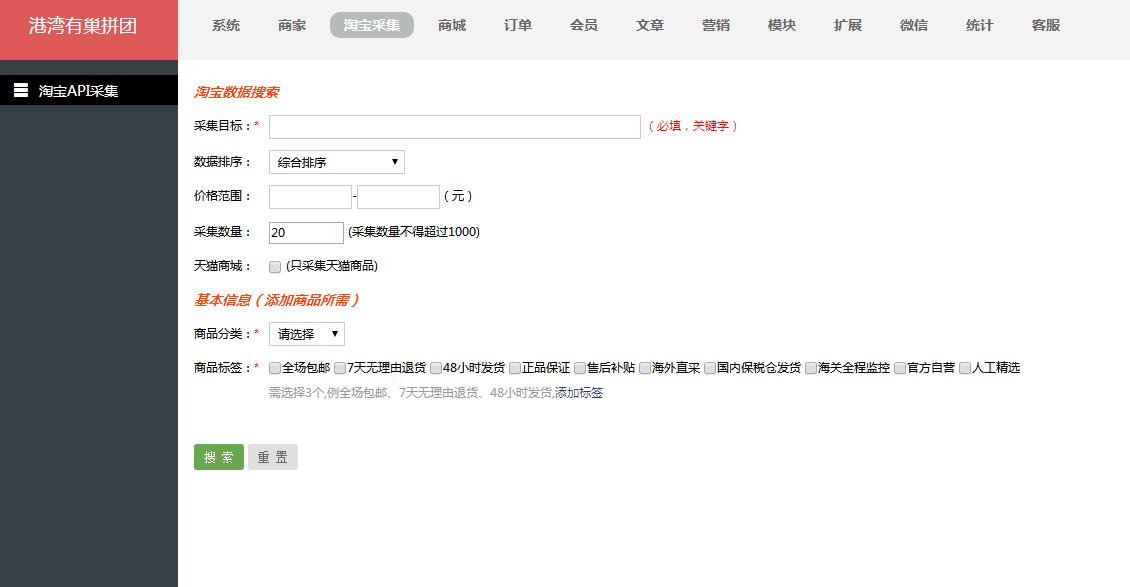The height and width of the screenshot is (587, 1130).
Task: Click the hamburger icon beside 淘宝API采集
Action: pyautogui.click(x=21, y=90)
